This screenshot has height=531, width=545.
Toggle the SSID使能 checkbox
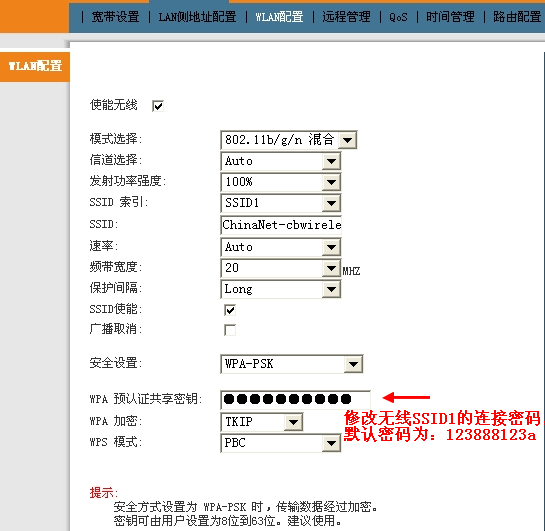[x=230, y=310]
